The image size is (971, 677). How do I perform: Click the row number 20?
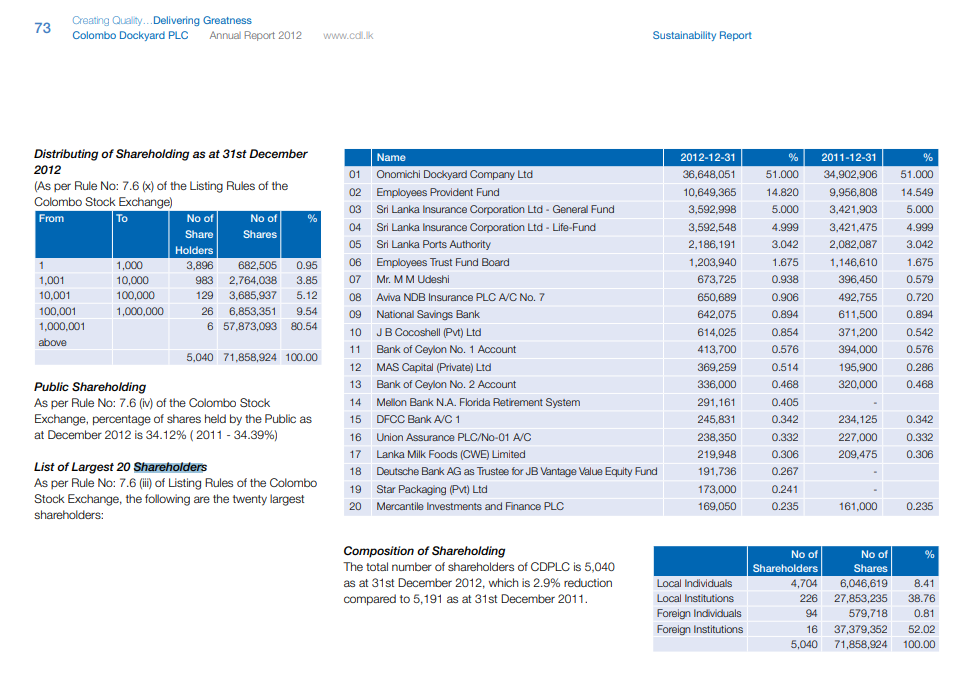coord(355,507)
